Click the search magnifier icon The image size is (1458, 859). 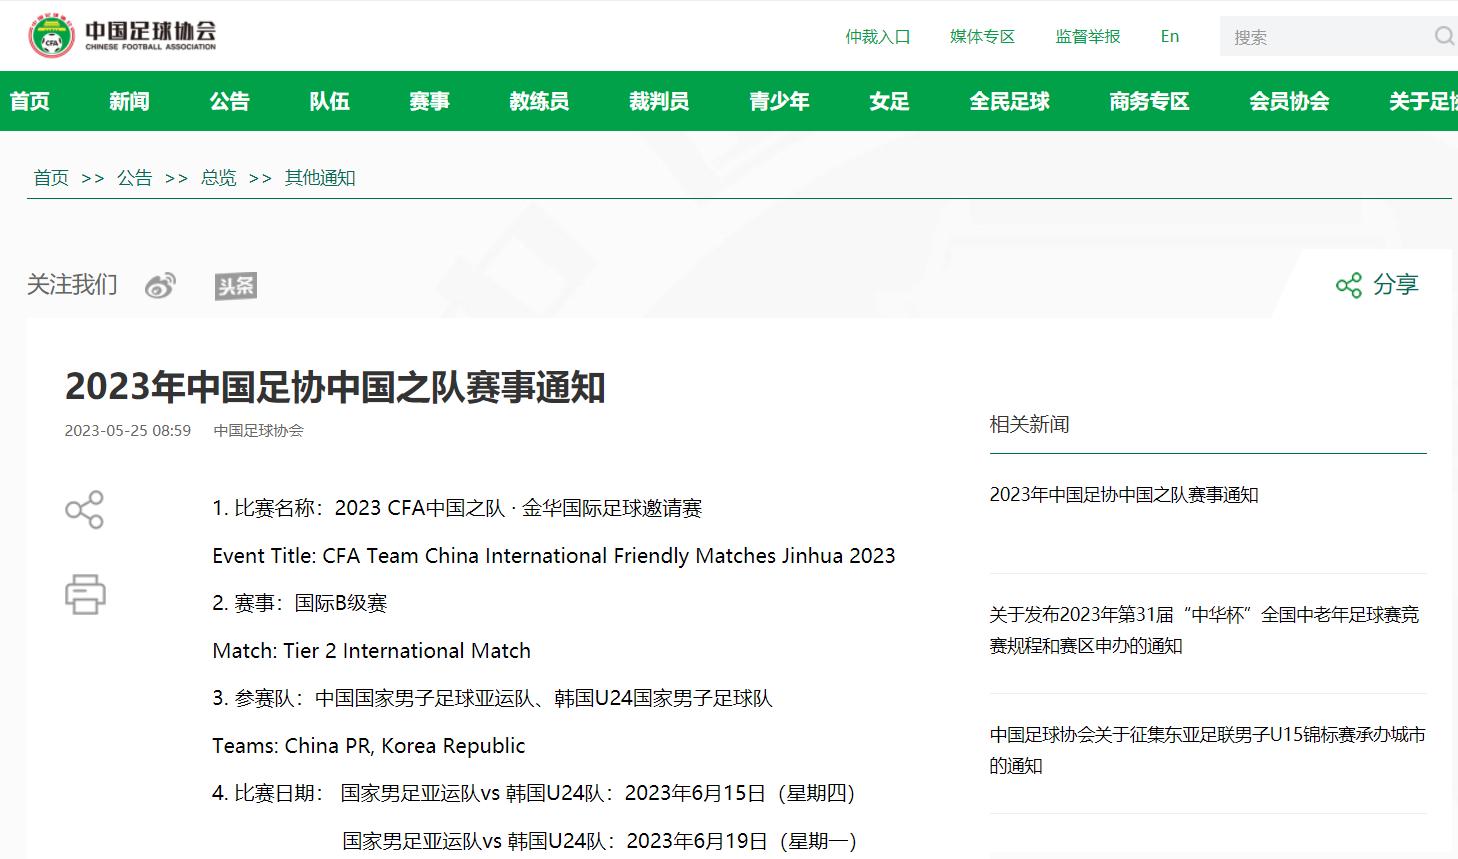tap(1443, 36)
